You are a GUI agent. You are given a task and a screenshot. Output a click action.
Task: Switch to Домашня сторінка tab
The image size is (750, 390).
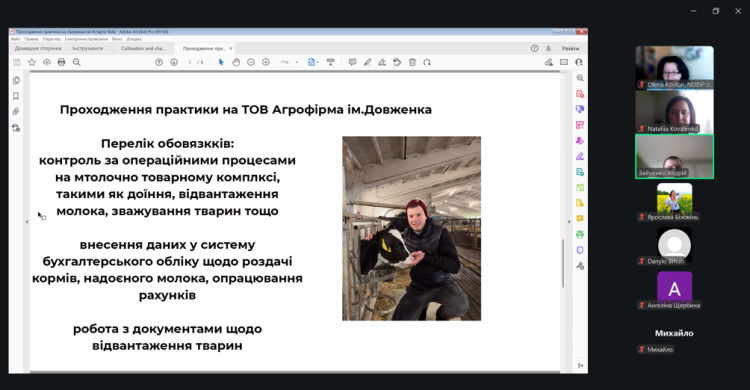pyautogui.click(x=38, y=48)
